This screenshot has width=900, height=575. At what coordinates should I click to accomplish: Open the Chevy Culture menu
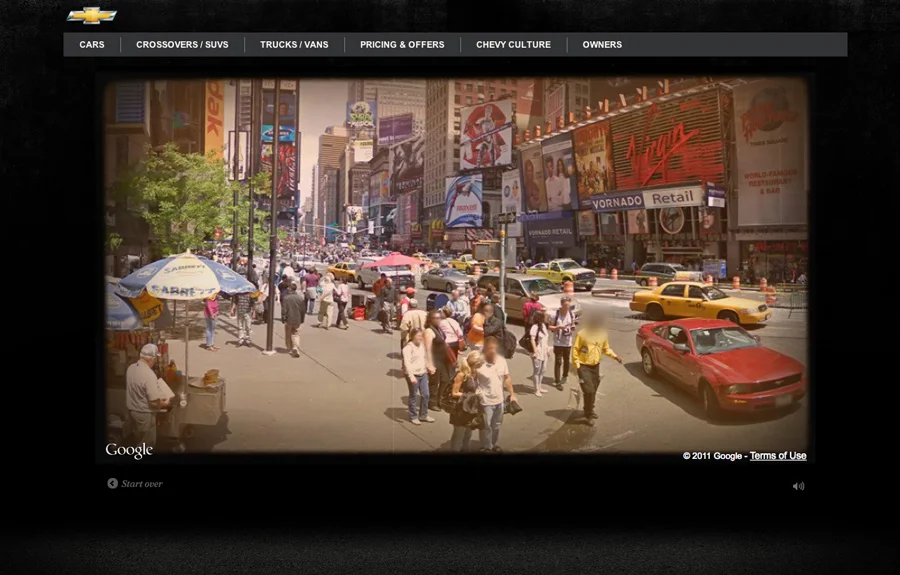[x=513, y=45]
